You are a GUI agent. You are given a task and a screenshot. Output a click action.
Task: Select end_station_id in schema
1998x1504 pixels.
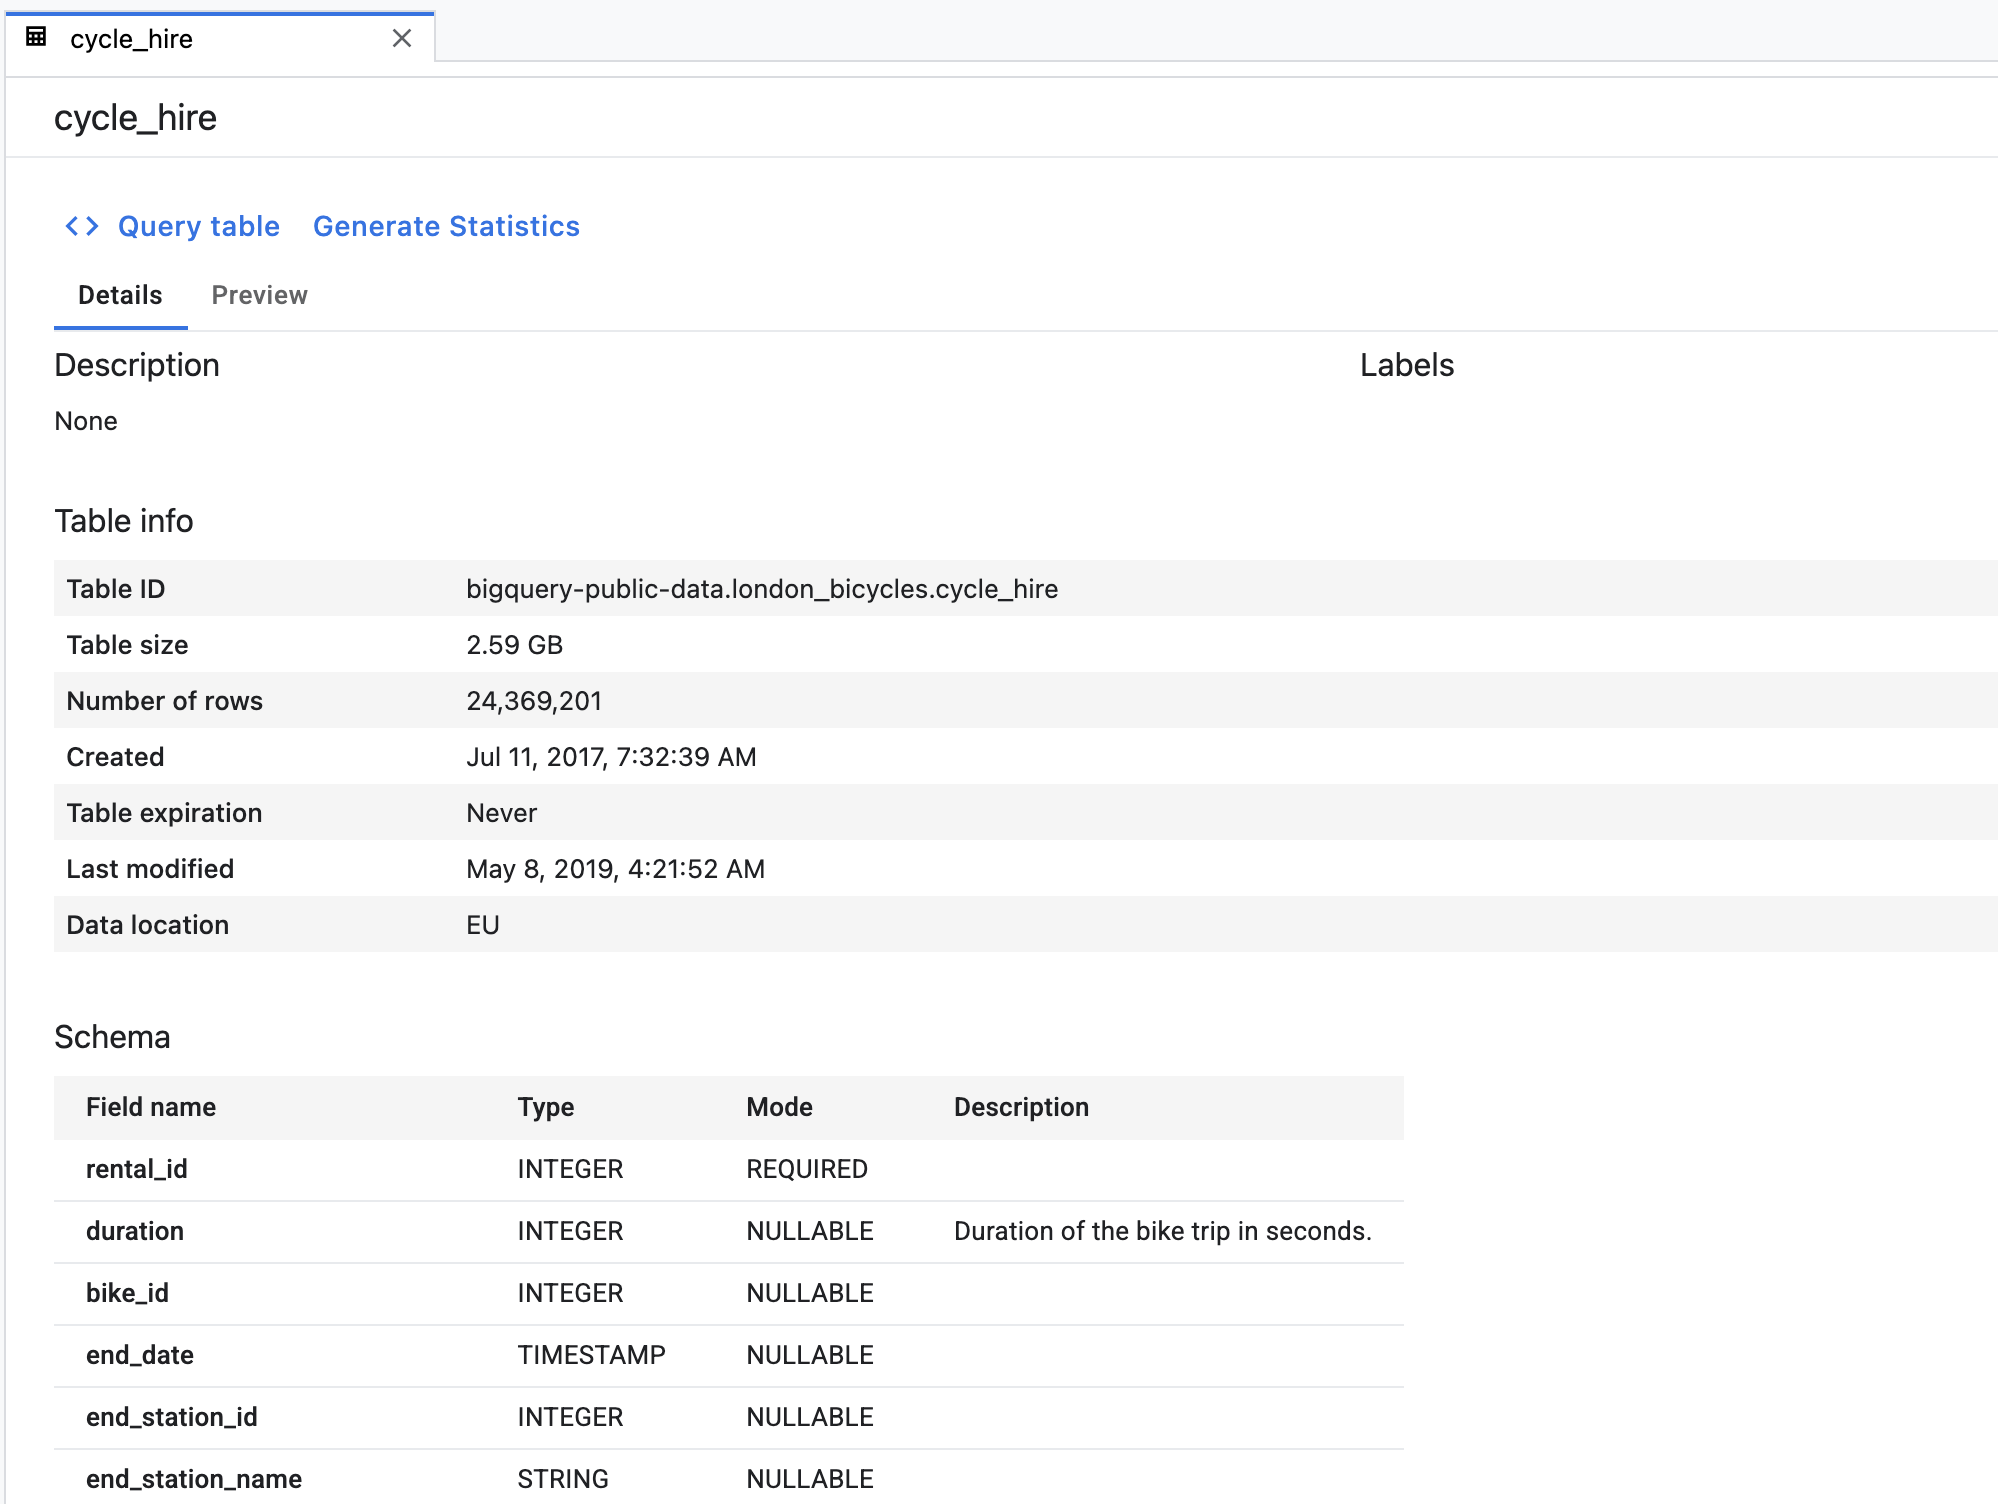172,1417
